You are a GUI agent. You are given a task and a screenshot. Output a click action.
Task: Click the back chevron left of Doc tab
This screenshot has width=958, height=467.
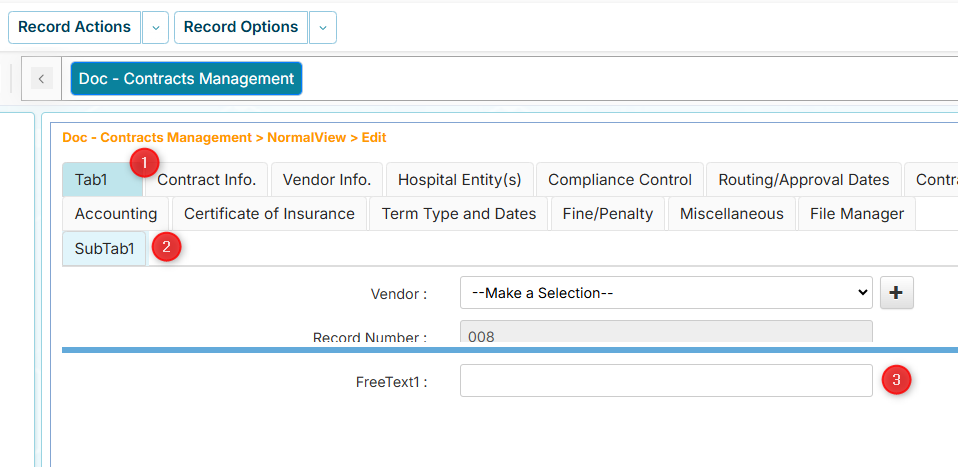(x=42, y=79)
